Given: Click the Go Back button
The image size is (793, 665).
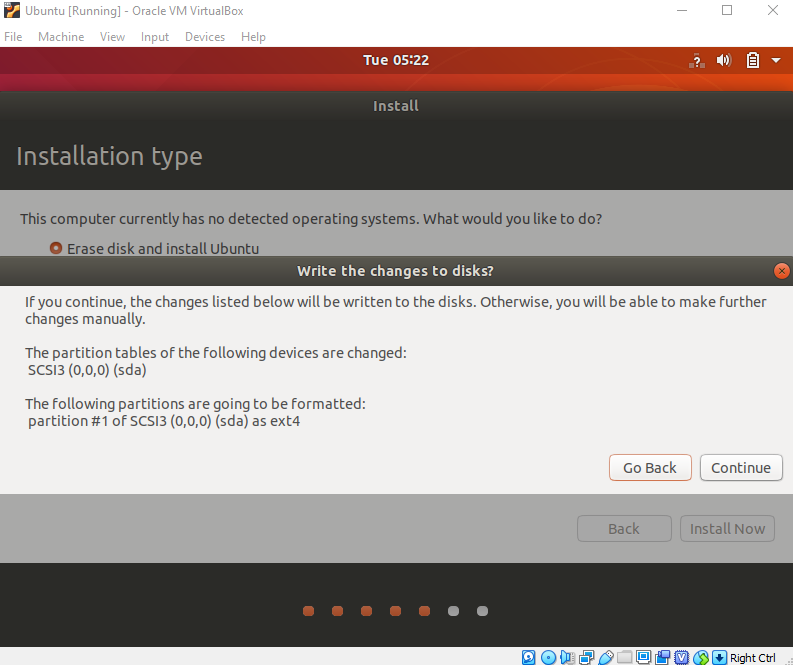Looking at the screenshot, I should (x=650, y=468).
